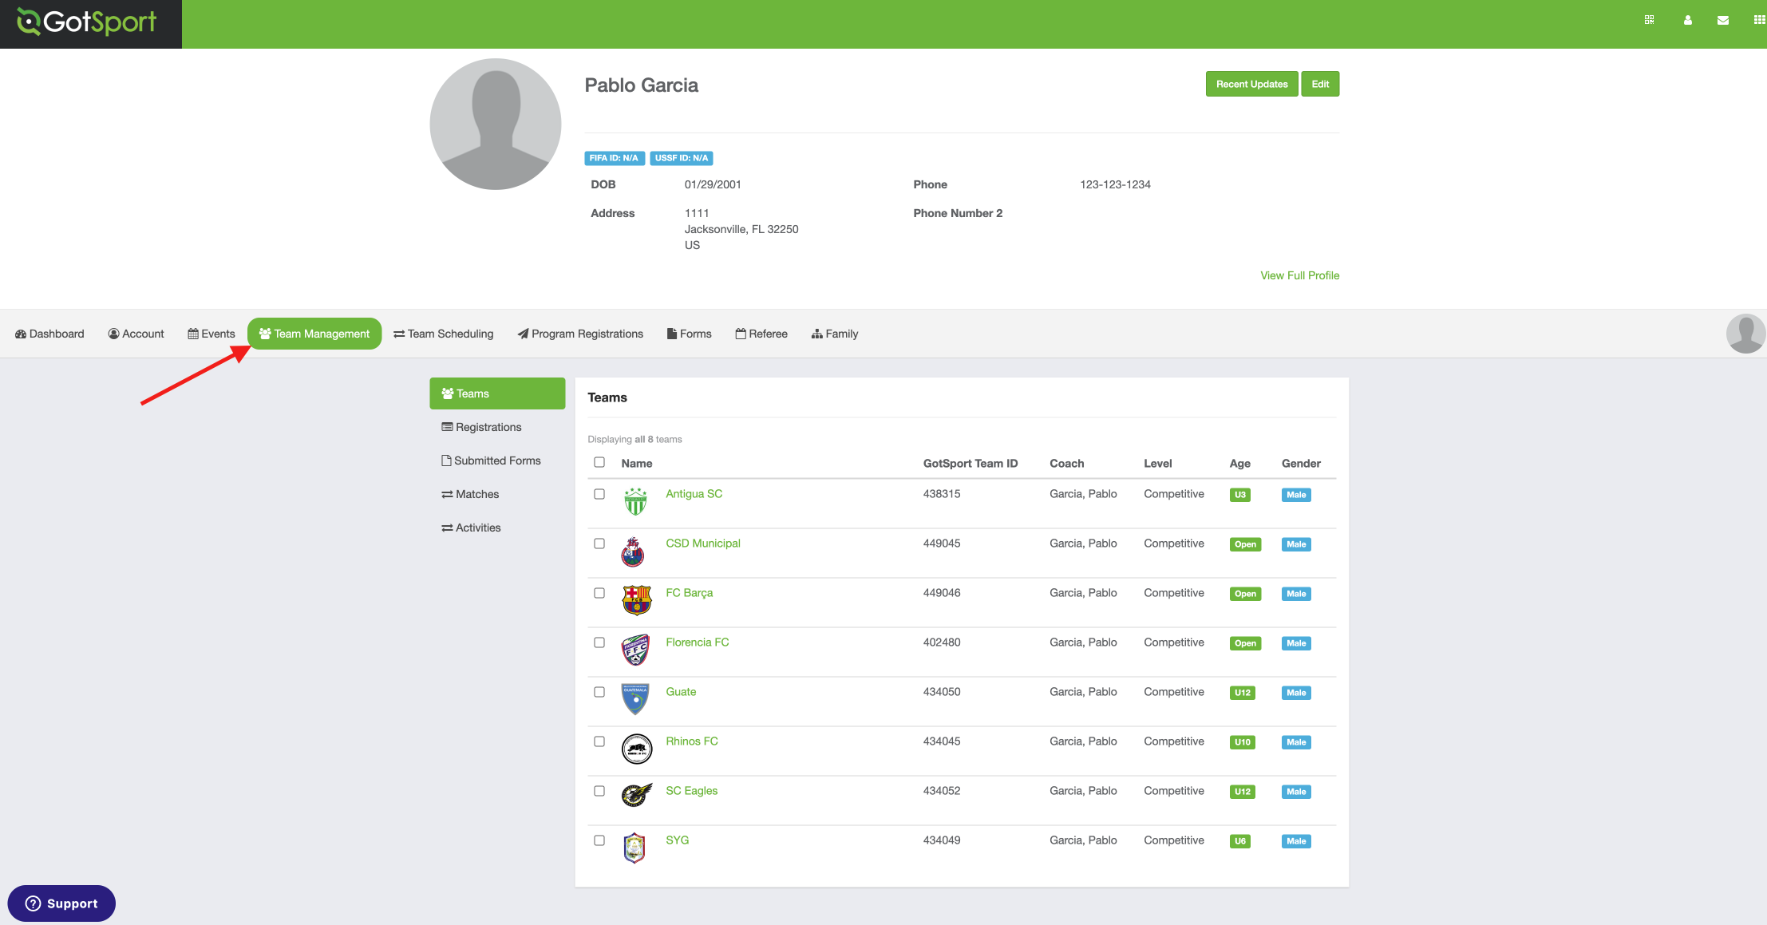Open the QR code icon in header
The height and width of the screenshot is (925, 1767).
point(1649,20)
